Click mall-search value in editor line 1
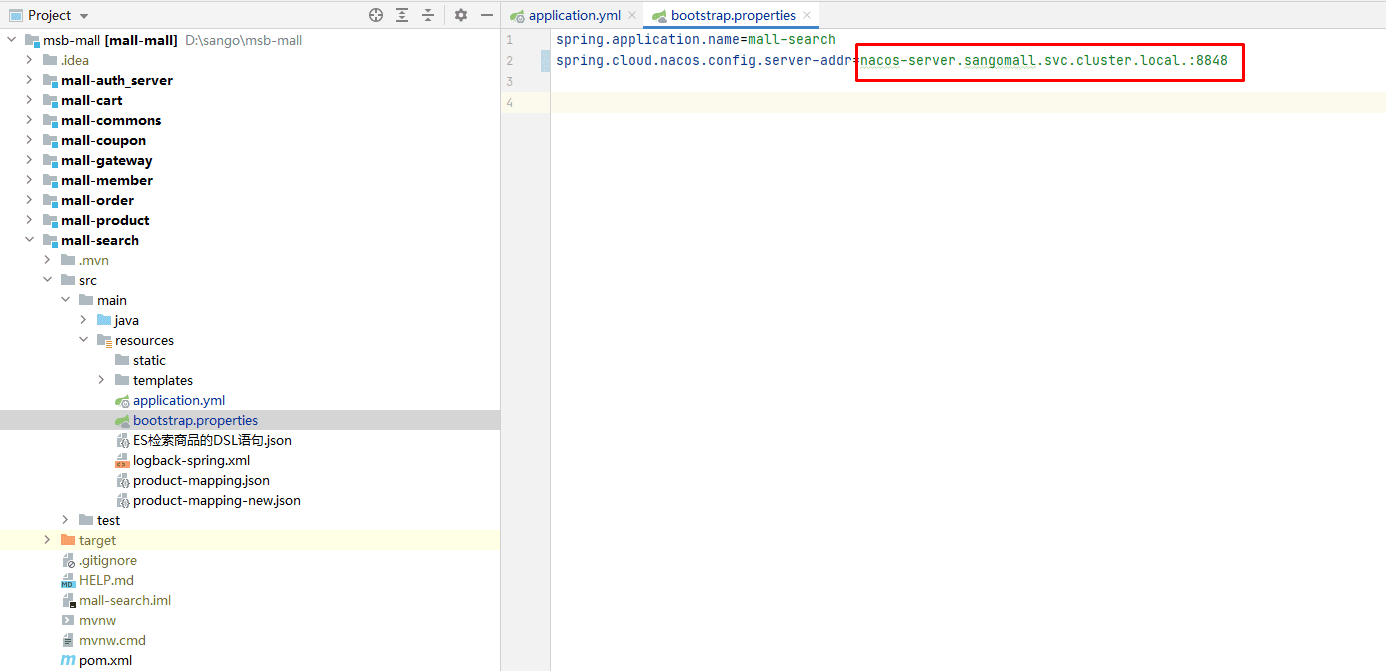Screen dimensions: 1386x671 [792, 39]
